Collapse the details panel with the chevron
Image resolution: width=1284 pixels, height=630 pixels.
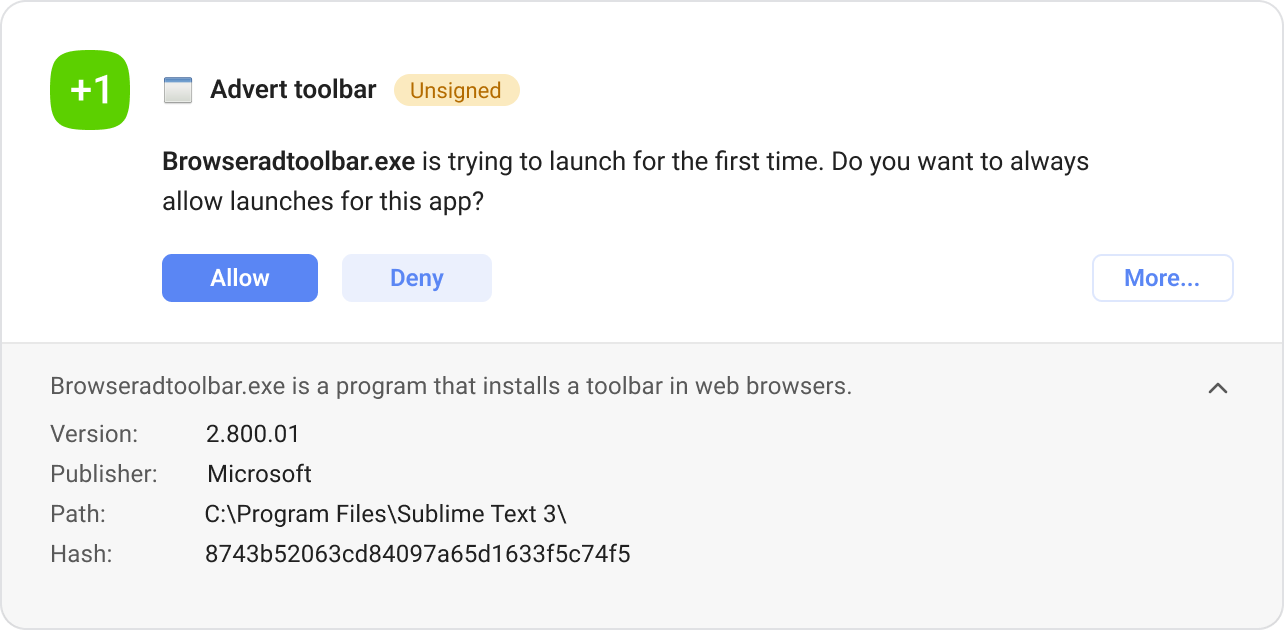click(1217, 388)
